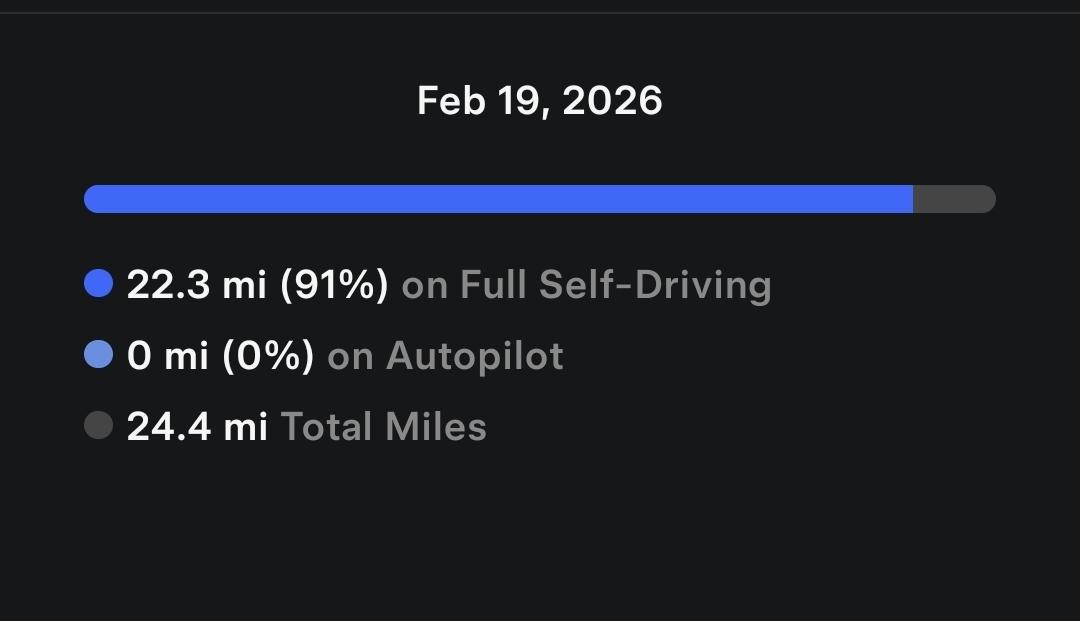
Task: Open the "on Autopilot" label
Action: pos(446,356)
